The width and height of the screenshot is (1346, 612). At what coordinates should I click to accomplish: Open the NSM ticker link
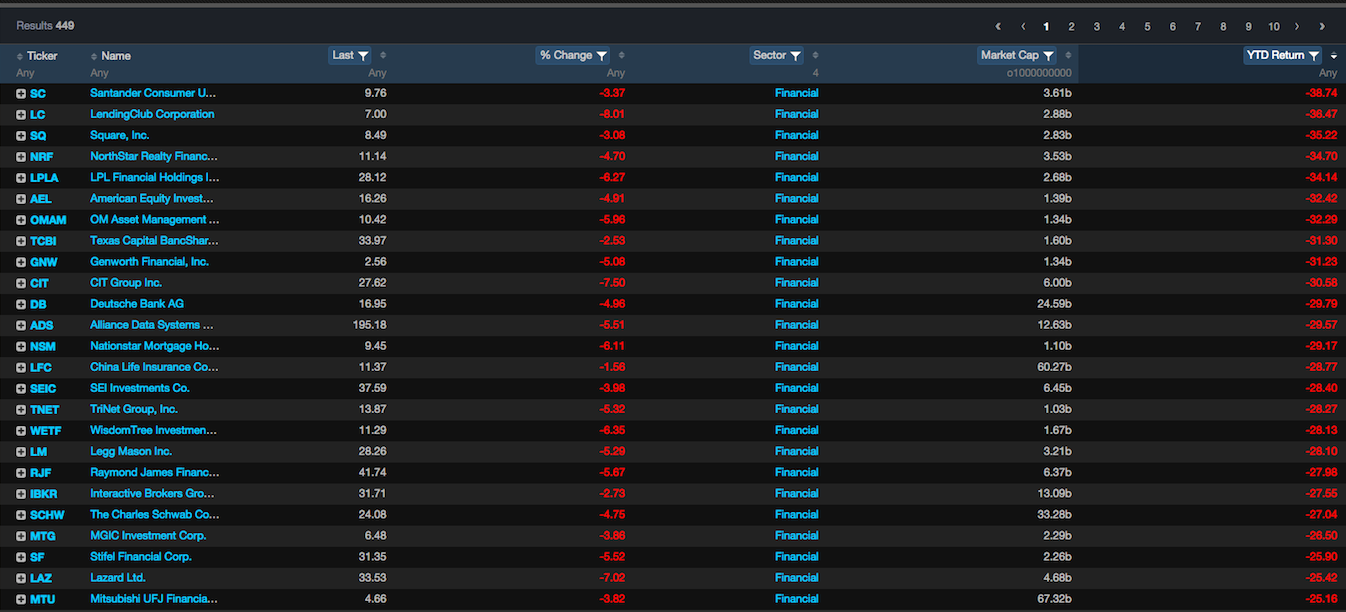coord(43,347)
